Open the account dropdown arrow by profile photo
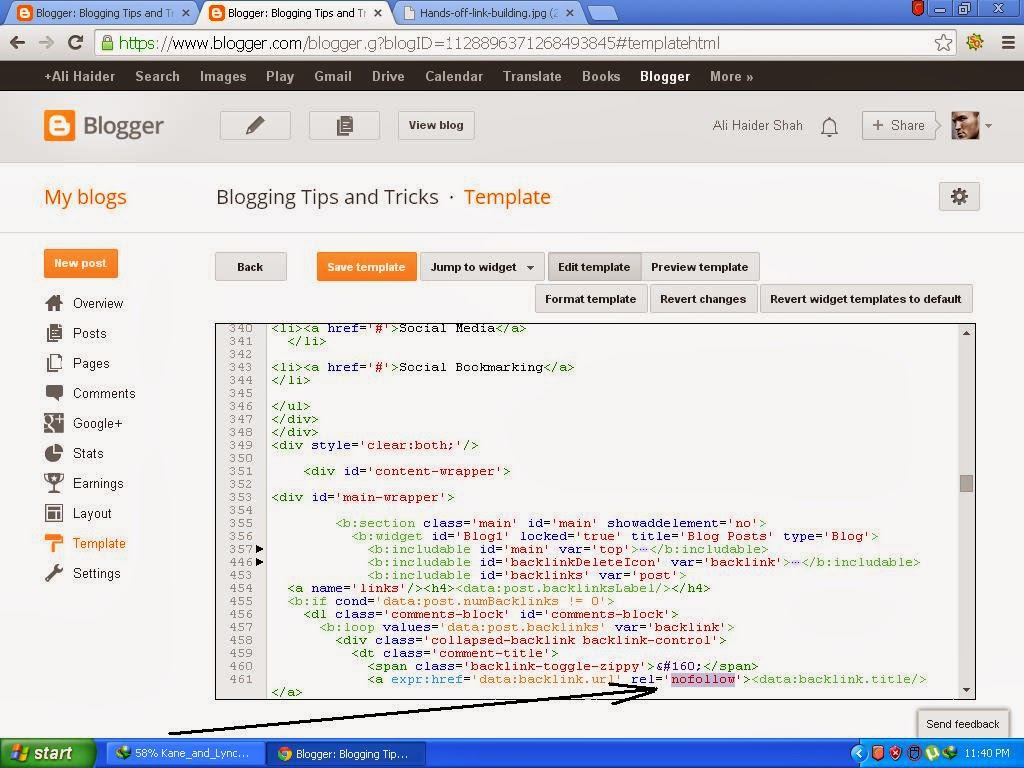The image size is (1024, 768). point(989,125)
